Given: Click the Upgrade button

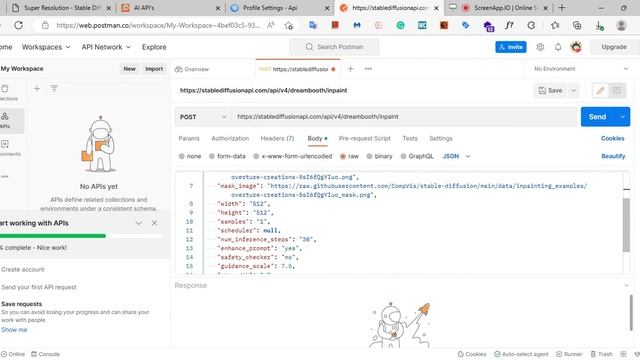Looking at the screenshot, I should tap(613, 47).
